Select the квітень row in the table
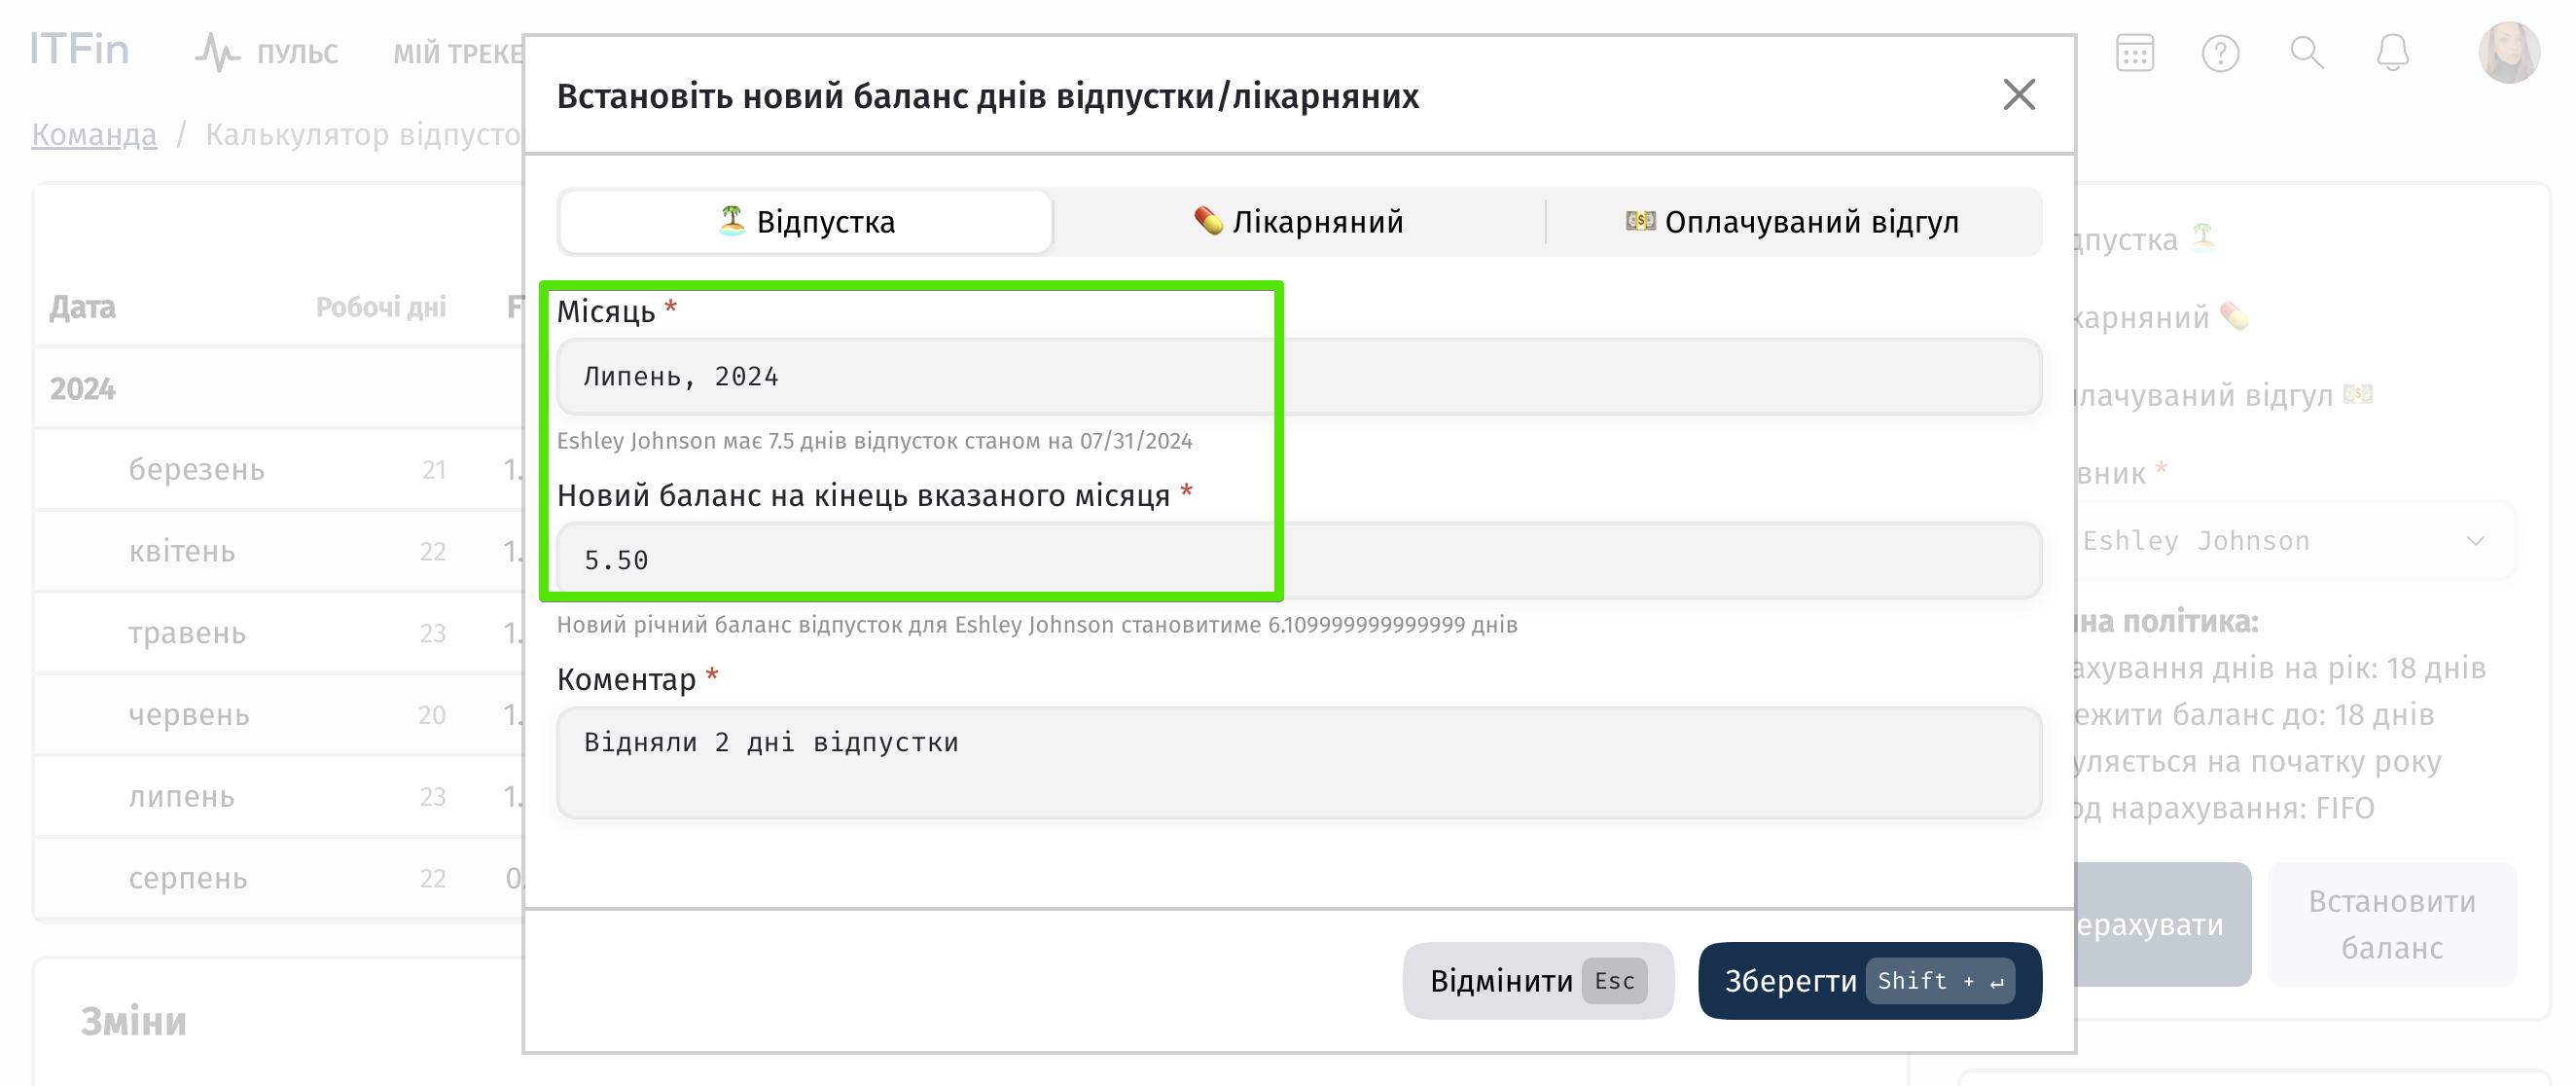The height and width of the screenshot is (1086, 2576). (280, 552)
